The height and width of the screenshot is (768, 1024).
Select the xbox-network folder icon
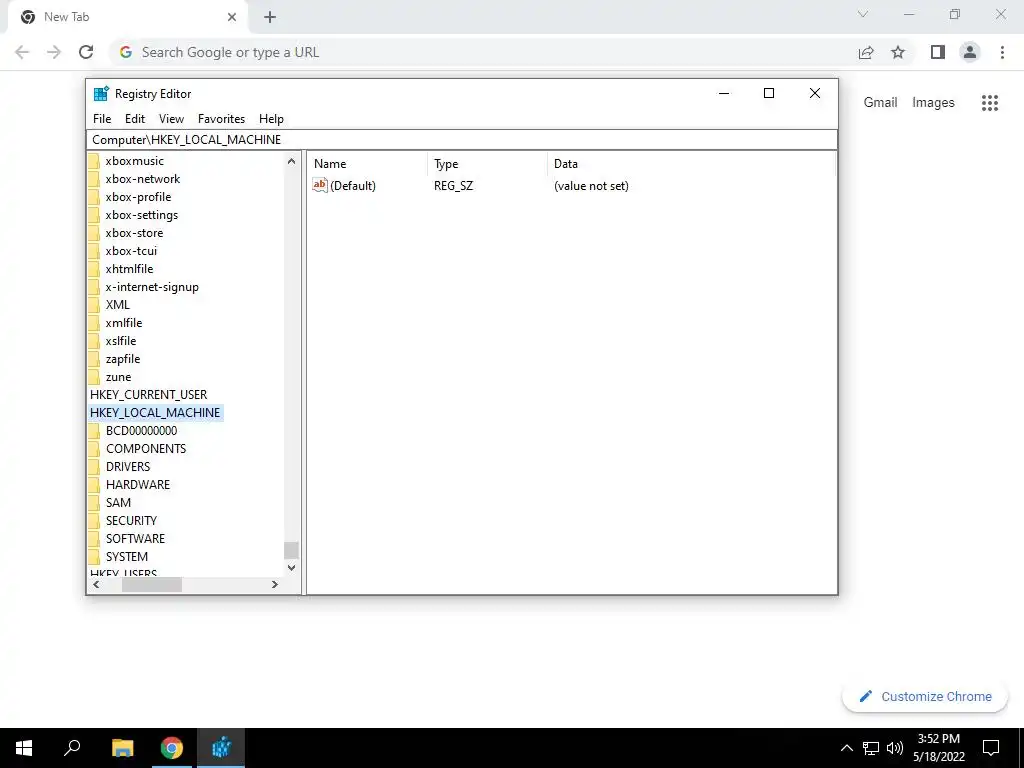(x=94, y=179)
